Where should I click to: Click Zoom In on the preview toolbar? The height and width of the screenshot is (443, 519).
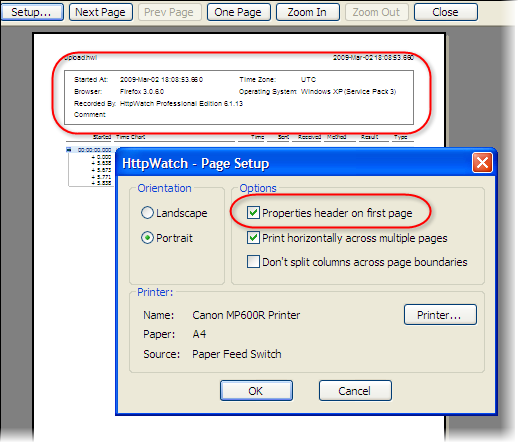[307, 12]
